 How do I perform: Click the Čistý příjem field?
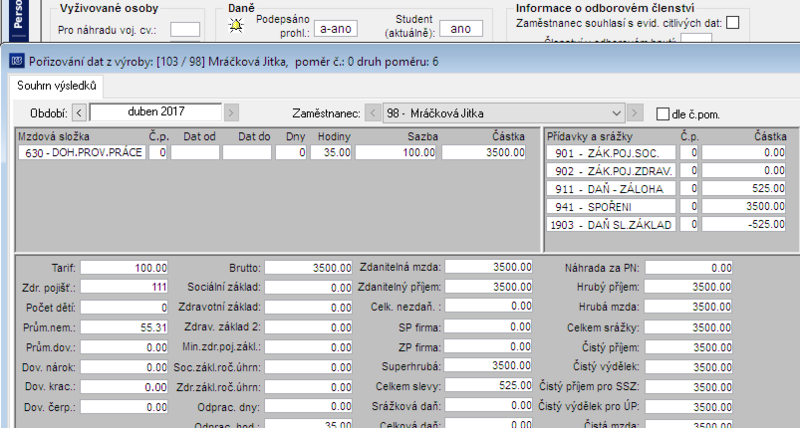click(689, 347)
